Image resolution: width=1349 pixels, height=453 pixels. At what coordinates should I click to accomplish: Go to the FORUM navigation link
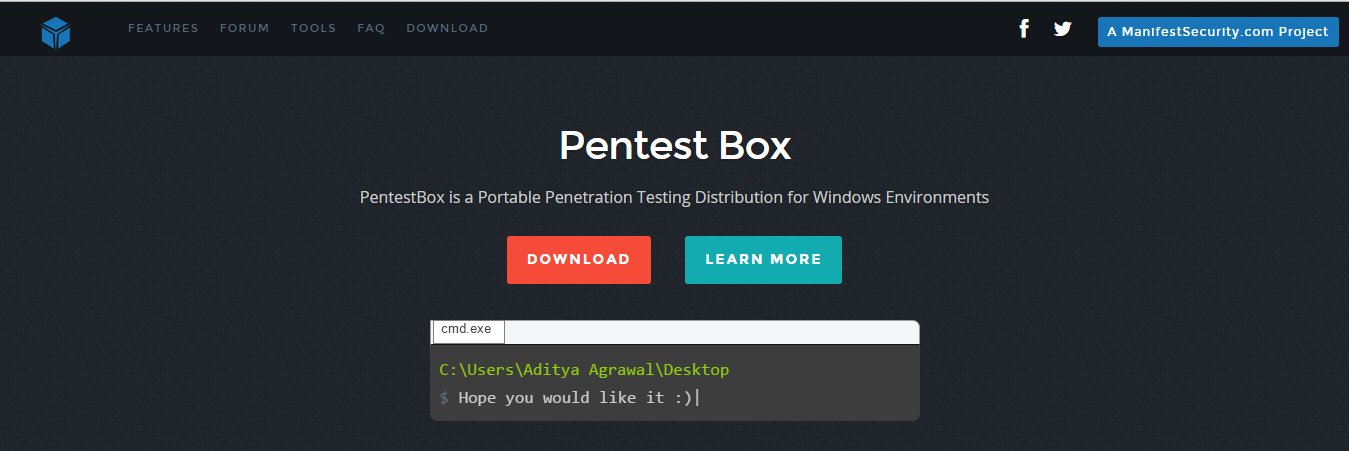click(245, 28)
